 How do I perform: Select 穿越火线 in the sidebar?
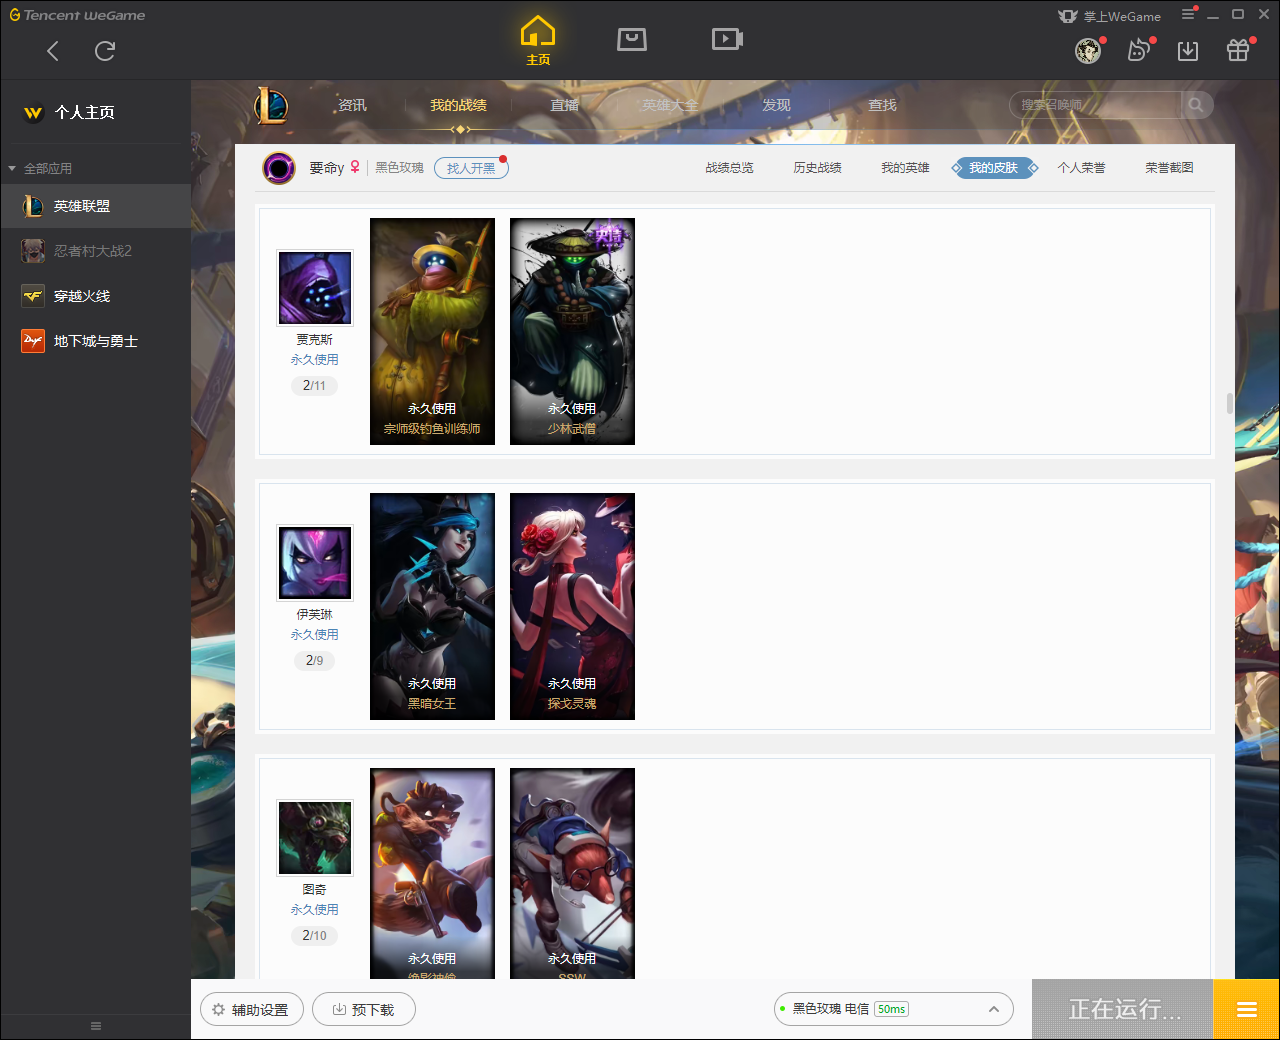point(95,296)
